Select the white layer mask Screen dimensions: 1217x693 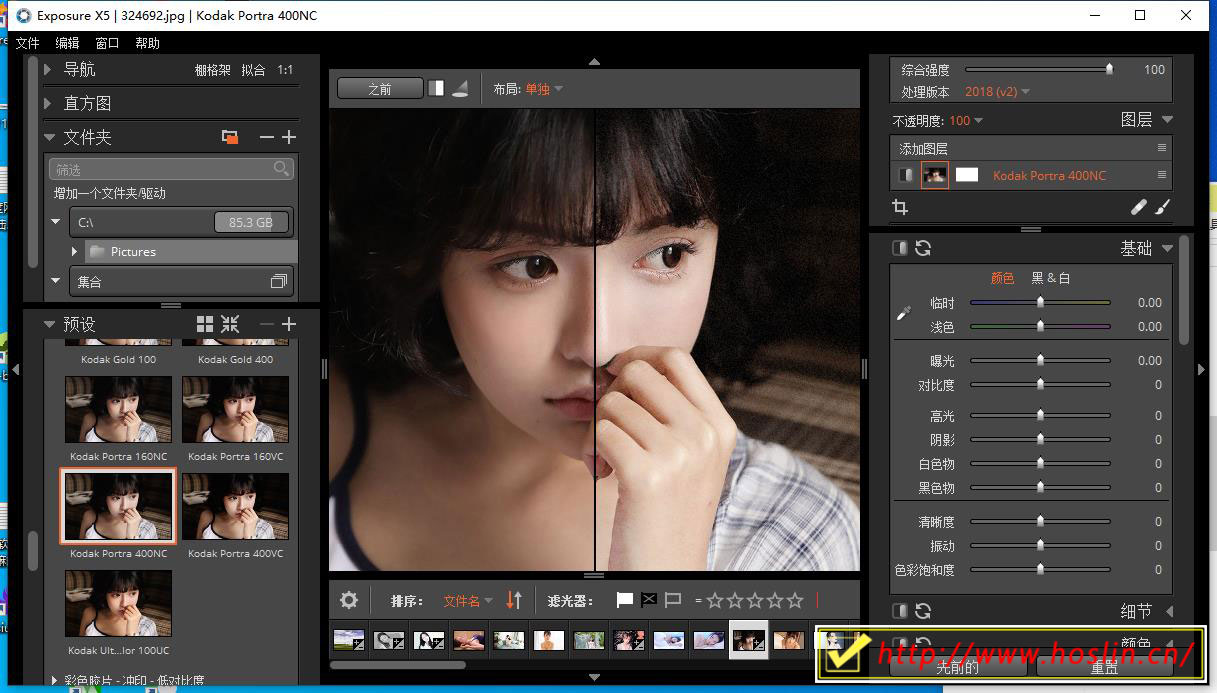click(967, 175)
